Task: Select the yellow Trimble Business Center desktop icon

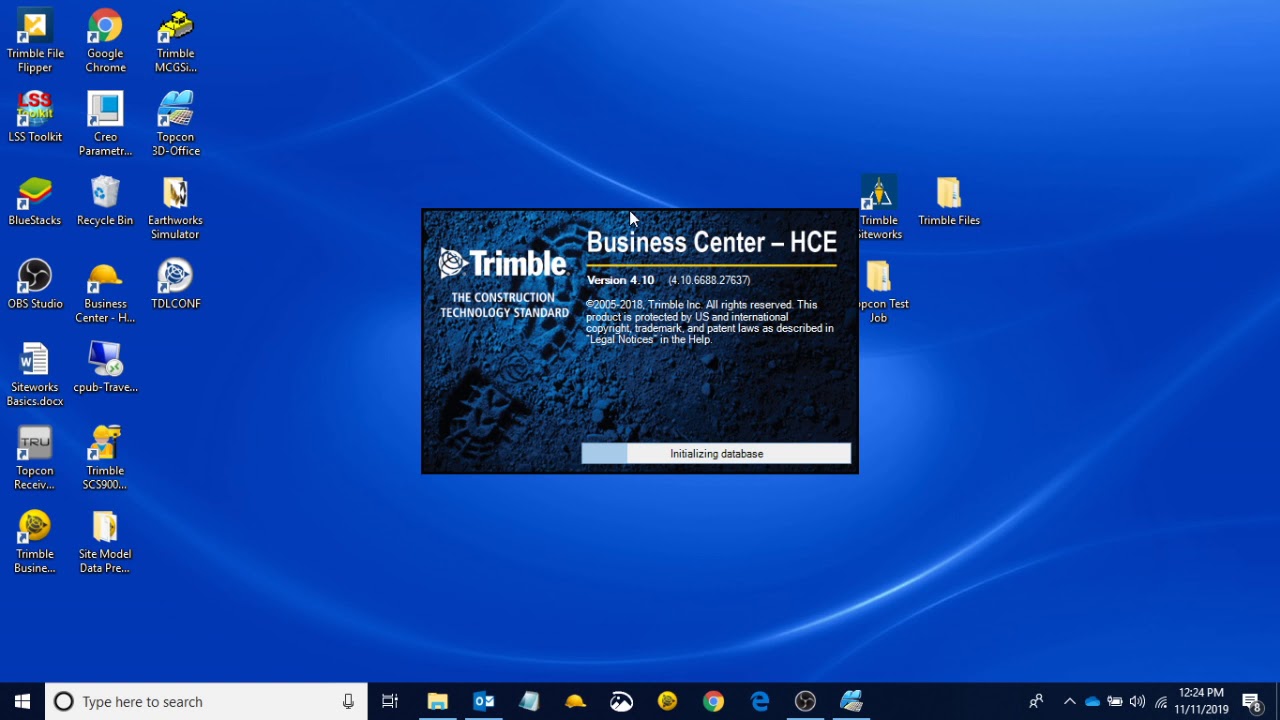Action: pyautogui.click(x=35, y=542)
